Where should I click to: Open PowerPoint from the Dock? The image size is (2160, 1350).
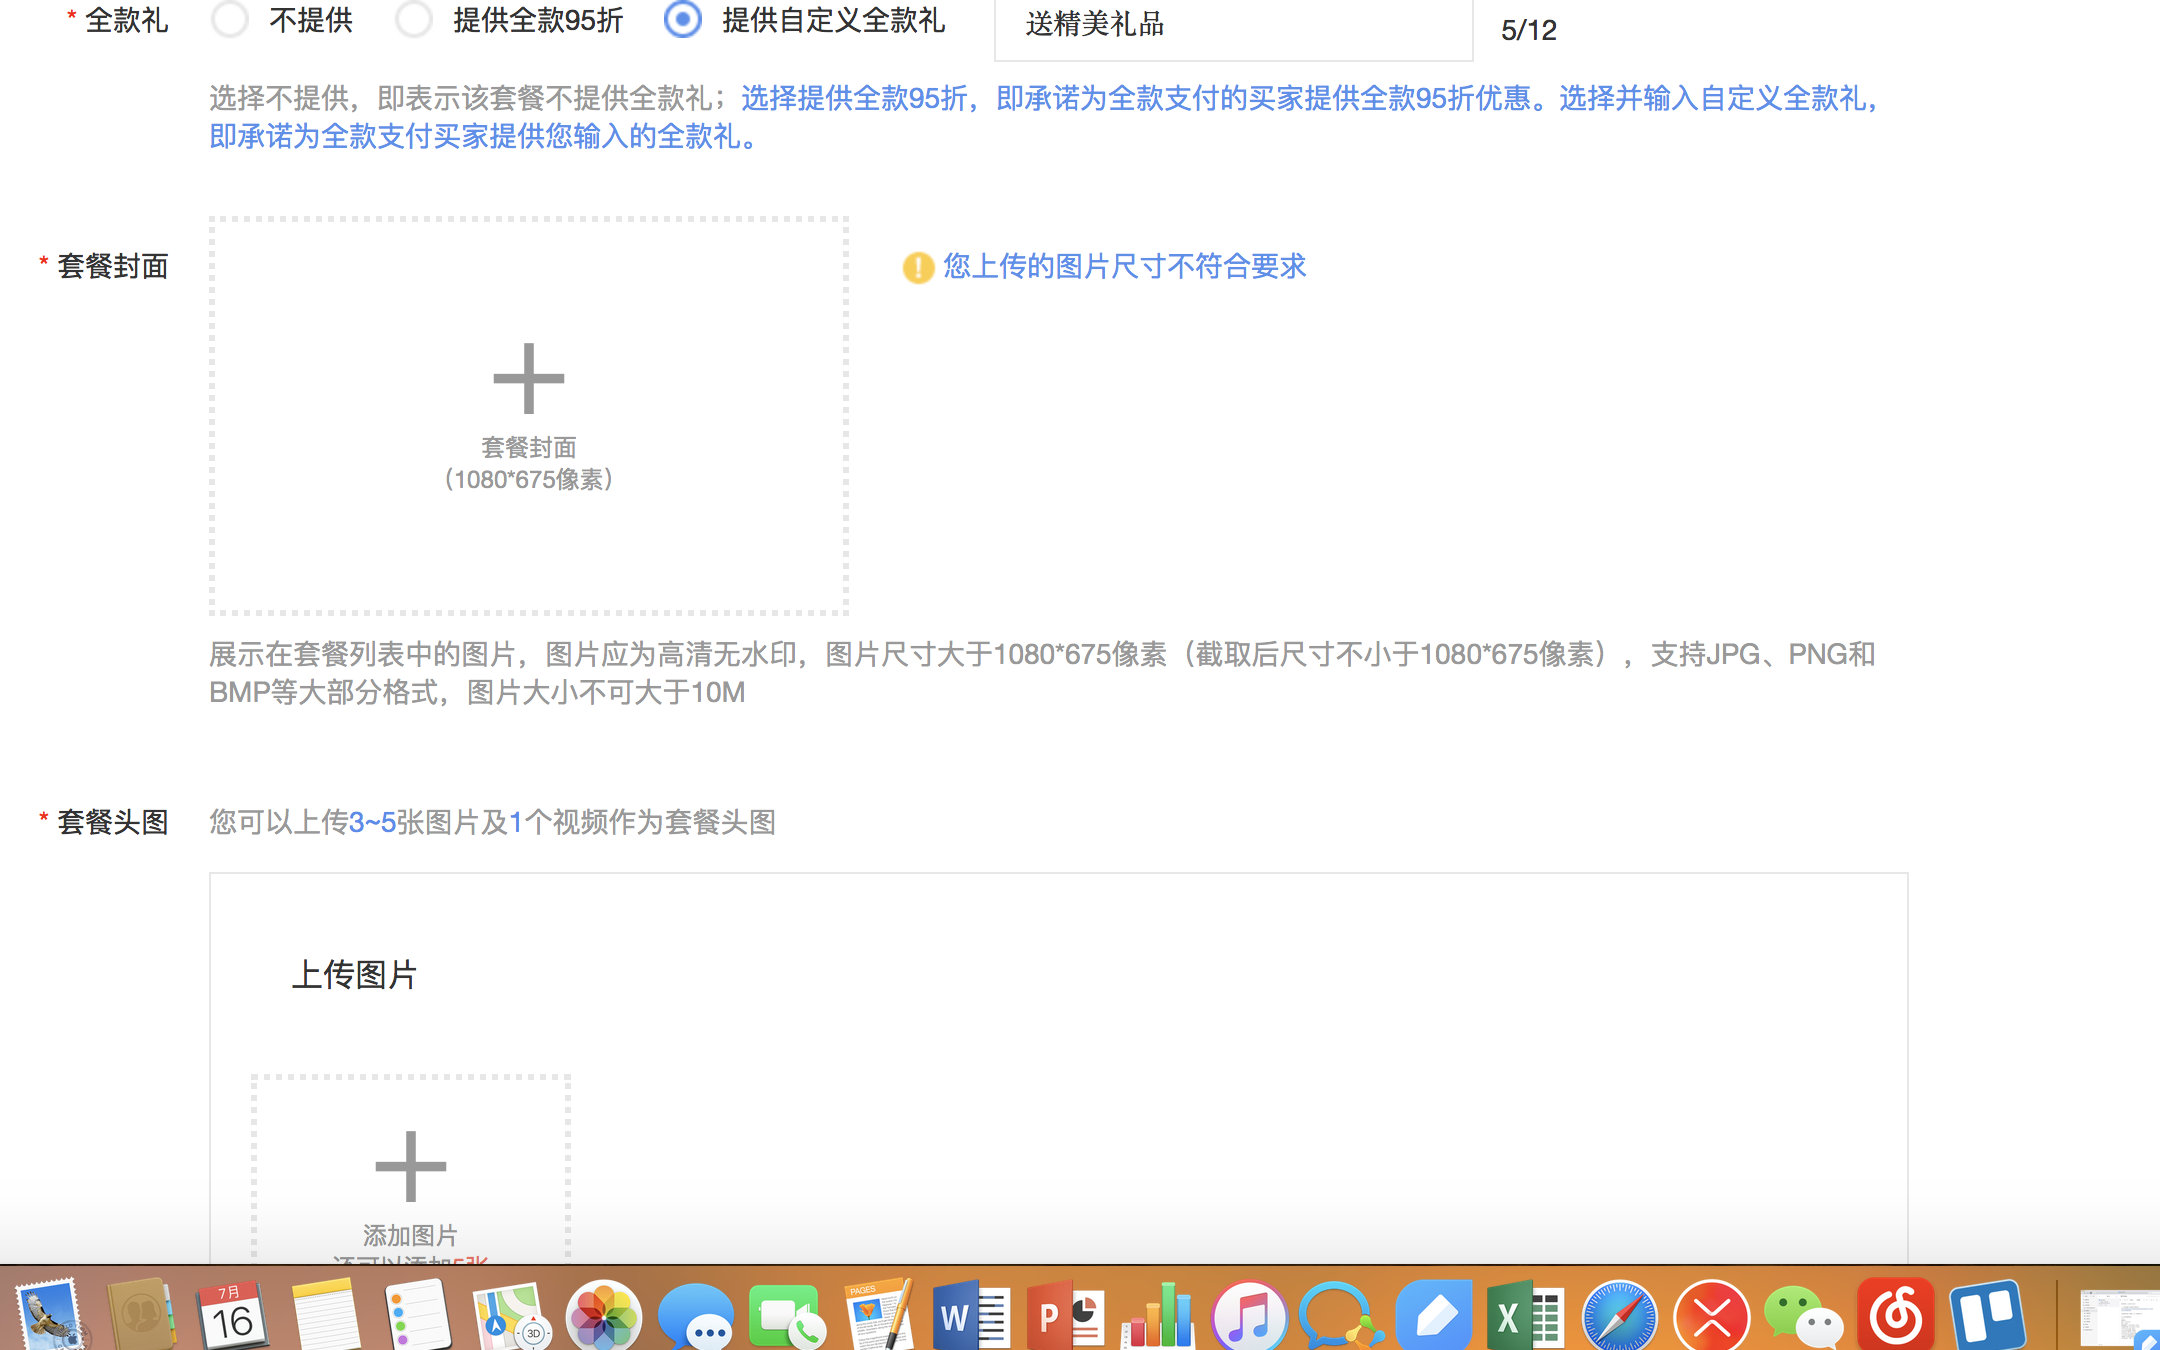click(1064, 1313)
